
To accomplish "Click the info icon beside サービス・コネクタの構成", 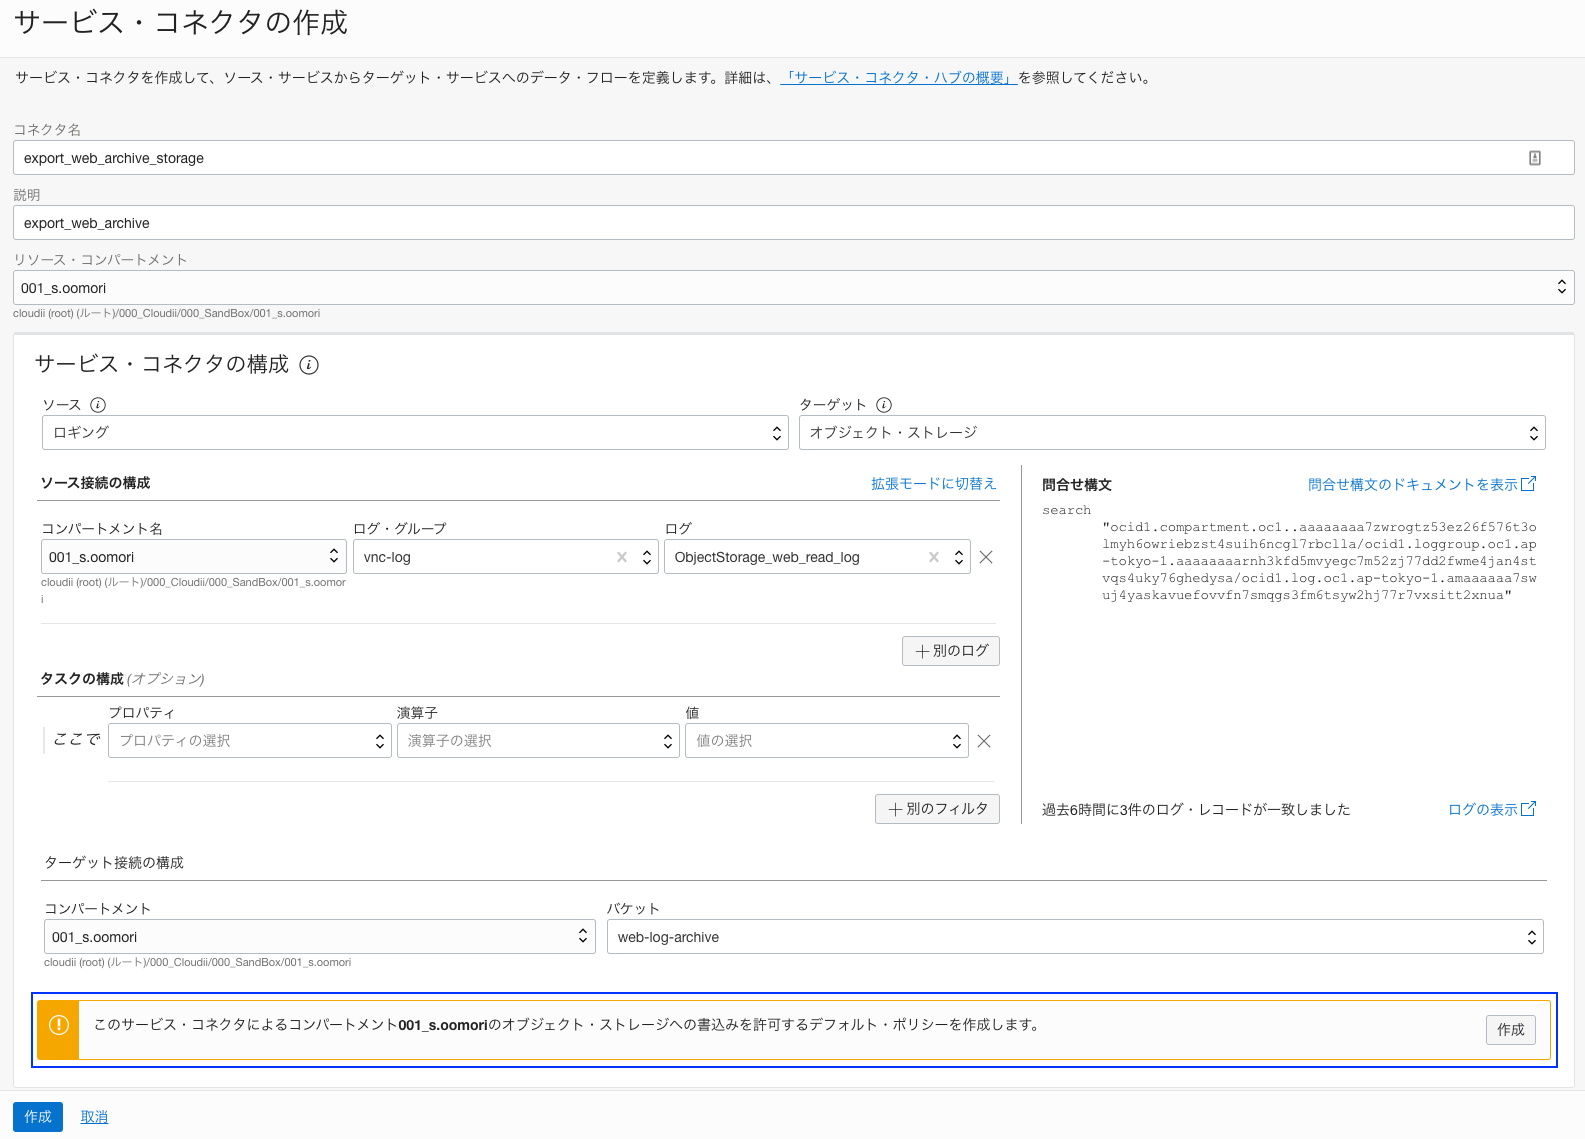I will (x=309, y=365).
